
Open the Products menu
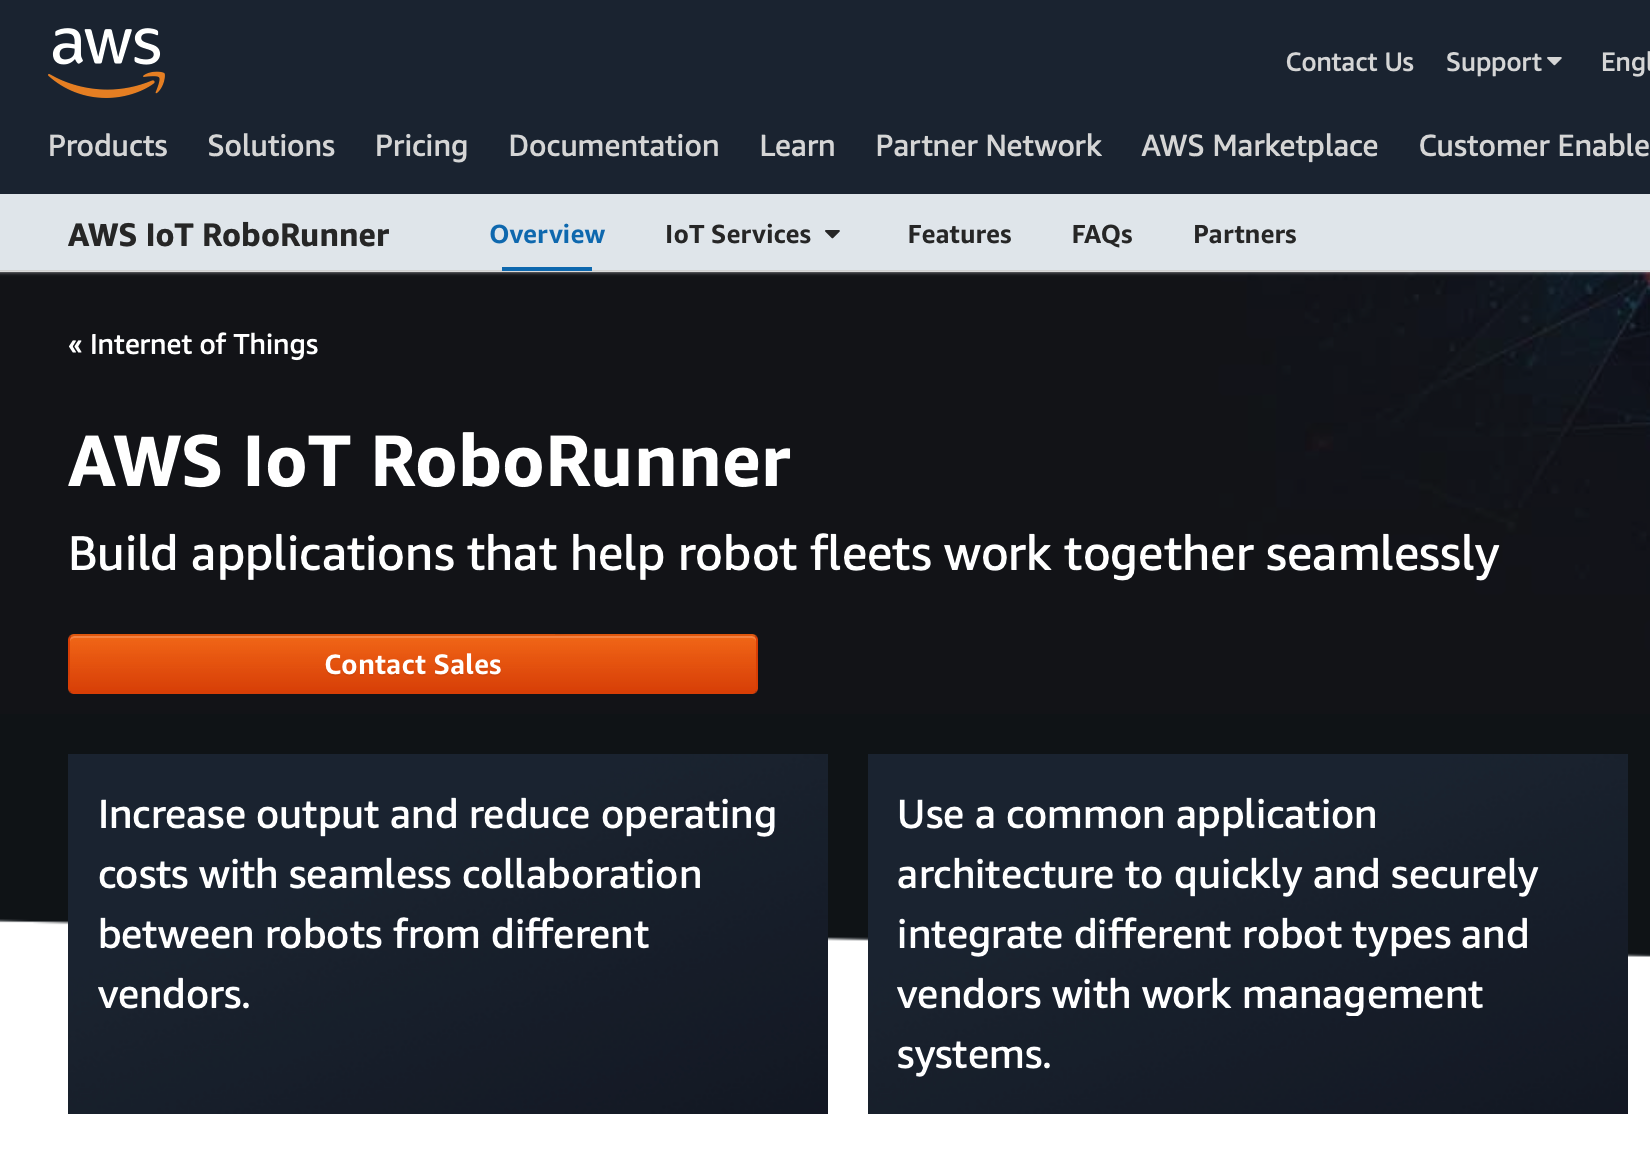pos(108,146)
